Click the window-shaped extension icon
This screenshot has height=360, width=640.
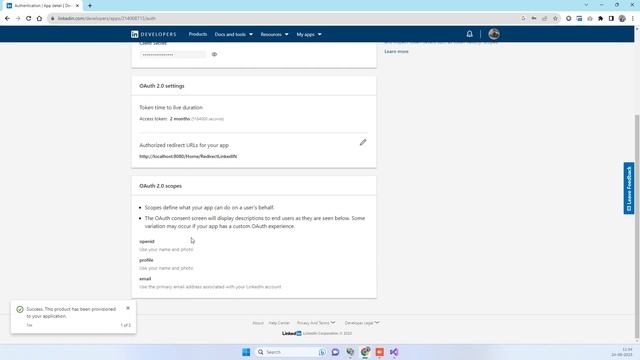579,18
